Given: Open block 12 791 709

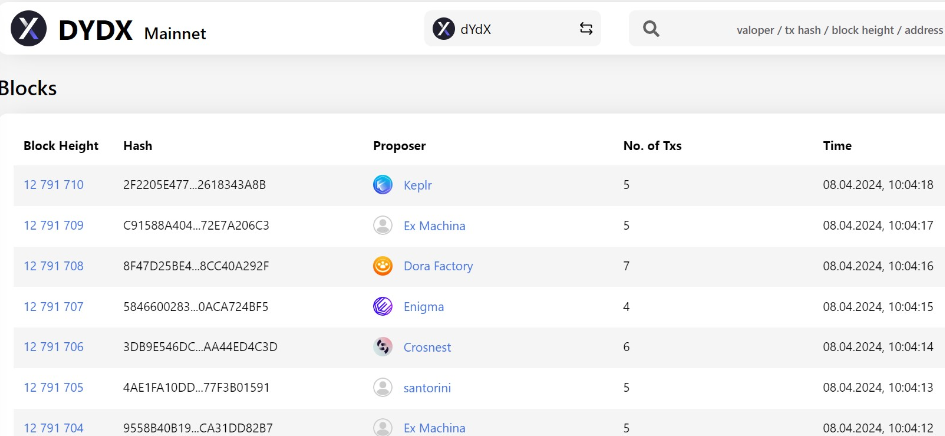Looking at the screenshot, I should coord(54,226).
